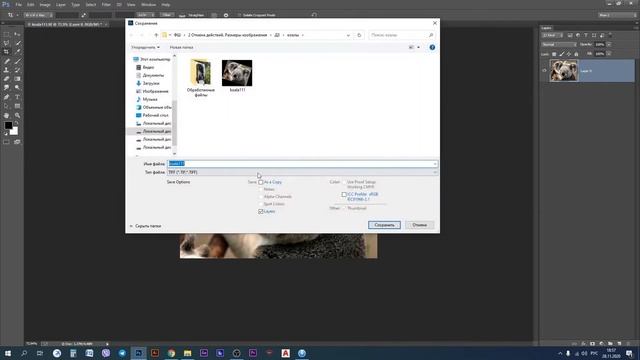Lock transparent pixels in Layers panel
Viewport: 640px width, 360px height.
coord(554,54)
